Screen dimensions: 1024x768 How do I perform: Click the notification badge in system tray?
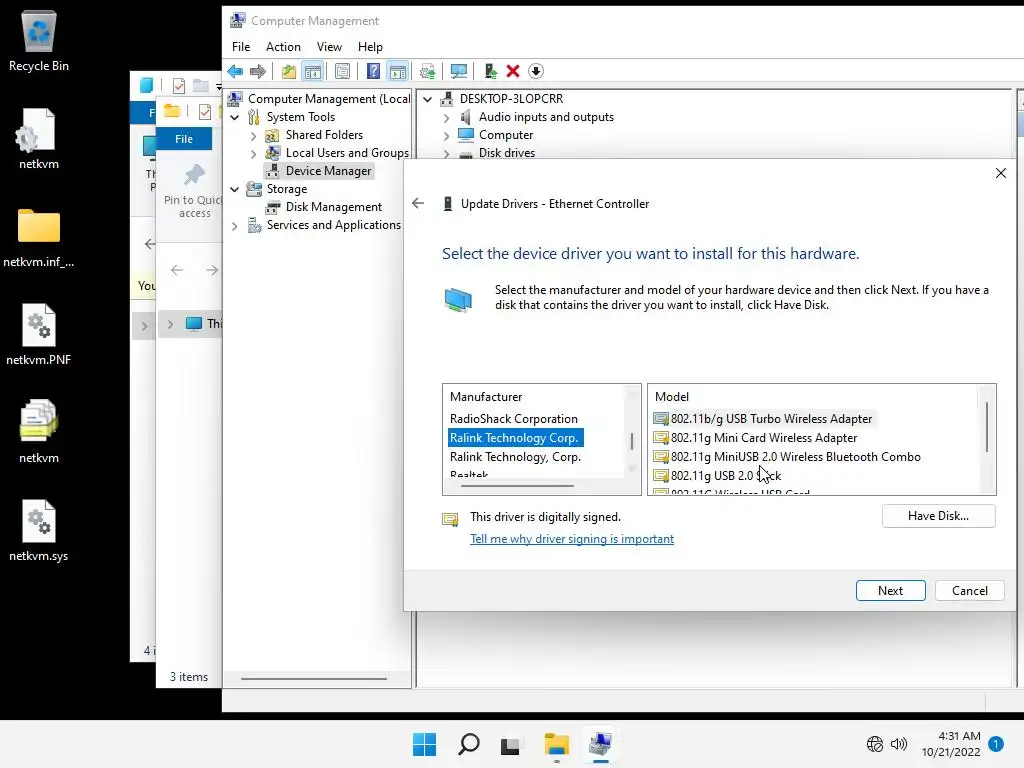click(996, 744)
